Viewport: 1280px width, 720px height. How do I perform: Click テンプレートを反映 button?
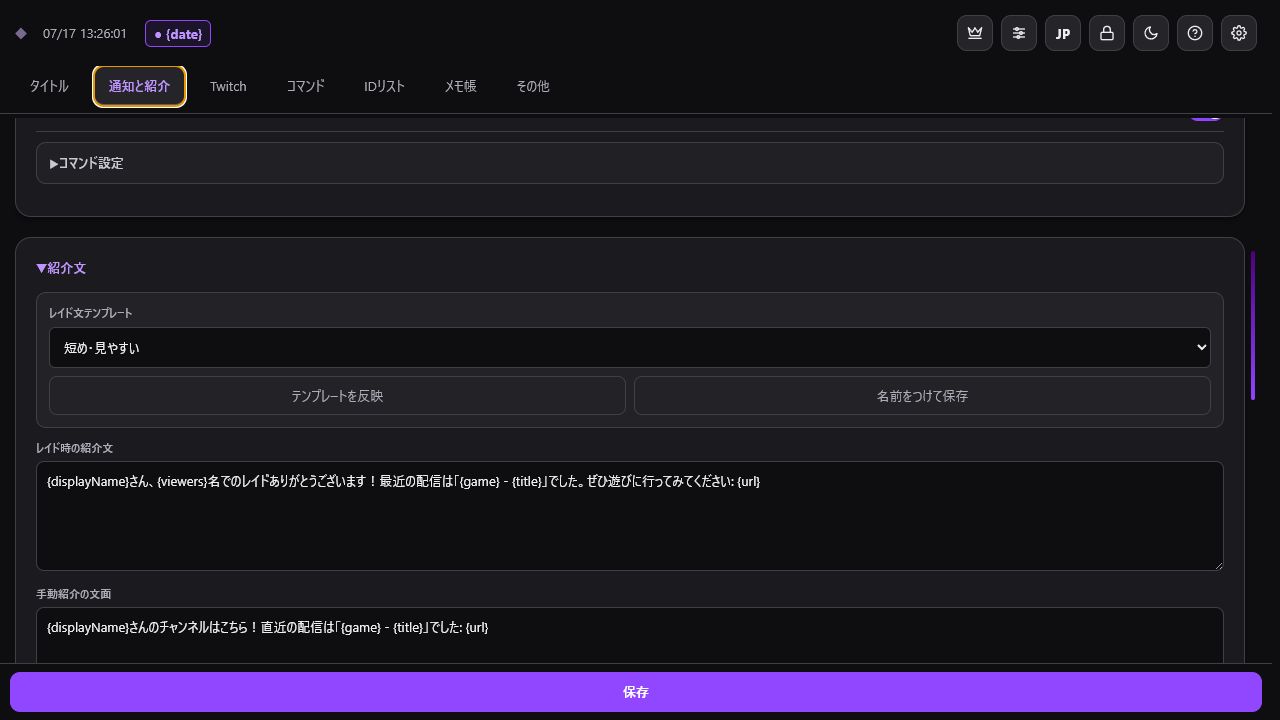337,396
